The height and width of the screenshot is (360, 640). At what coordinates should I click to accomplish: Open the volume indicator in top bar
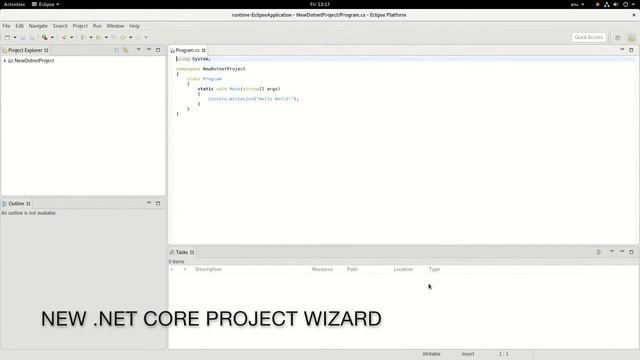click(x=616, y=4)
